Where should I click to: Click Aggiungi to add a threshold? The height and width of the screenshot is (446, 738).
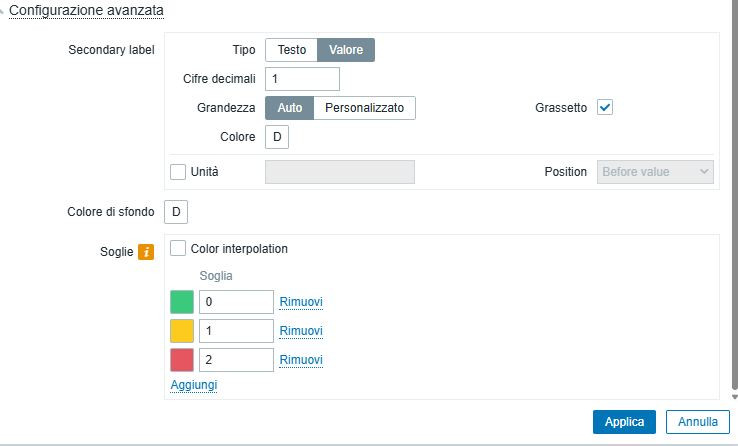pos(194,385)
